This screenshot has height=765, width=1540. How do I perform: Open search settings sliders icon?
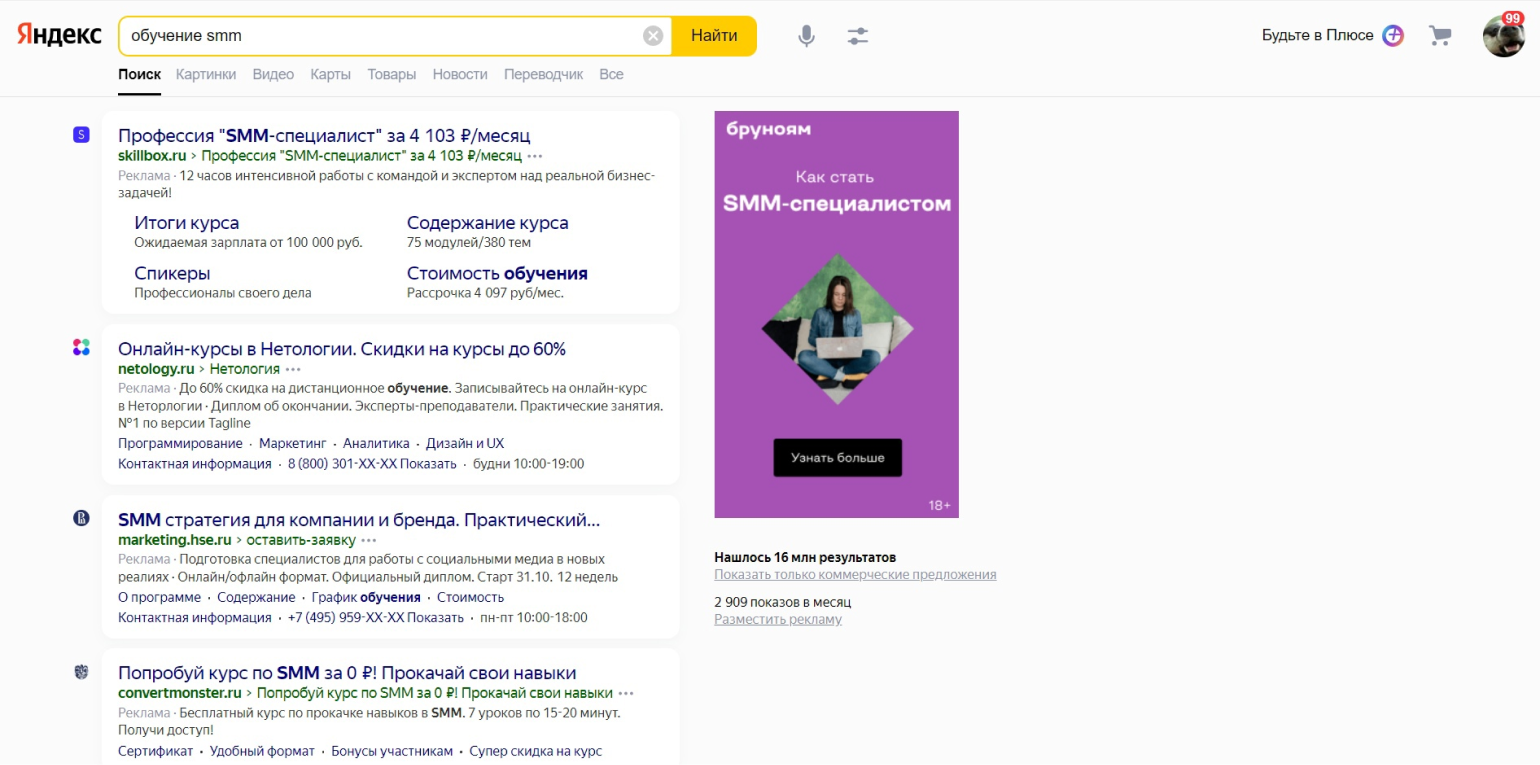click(x=858, y=36)
